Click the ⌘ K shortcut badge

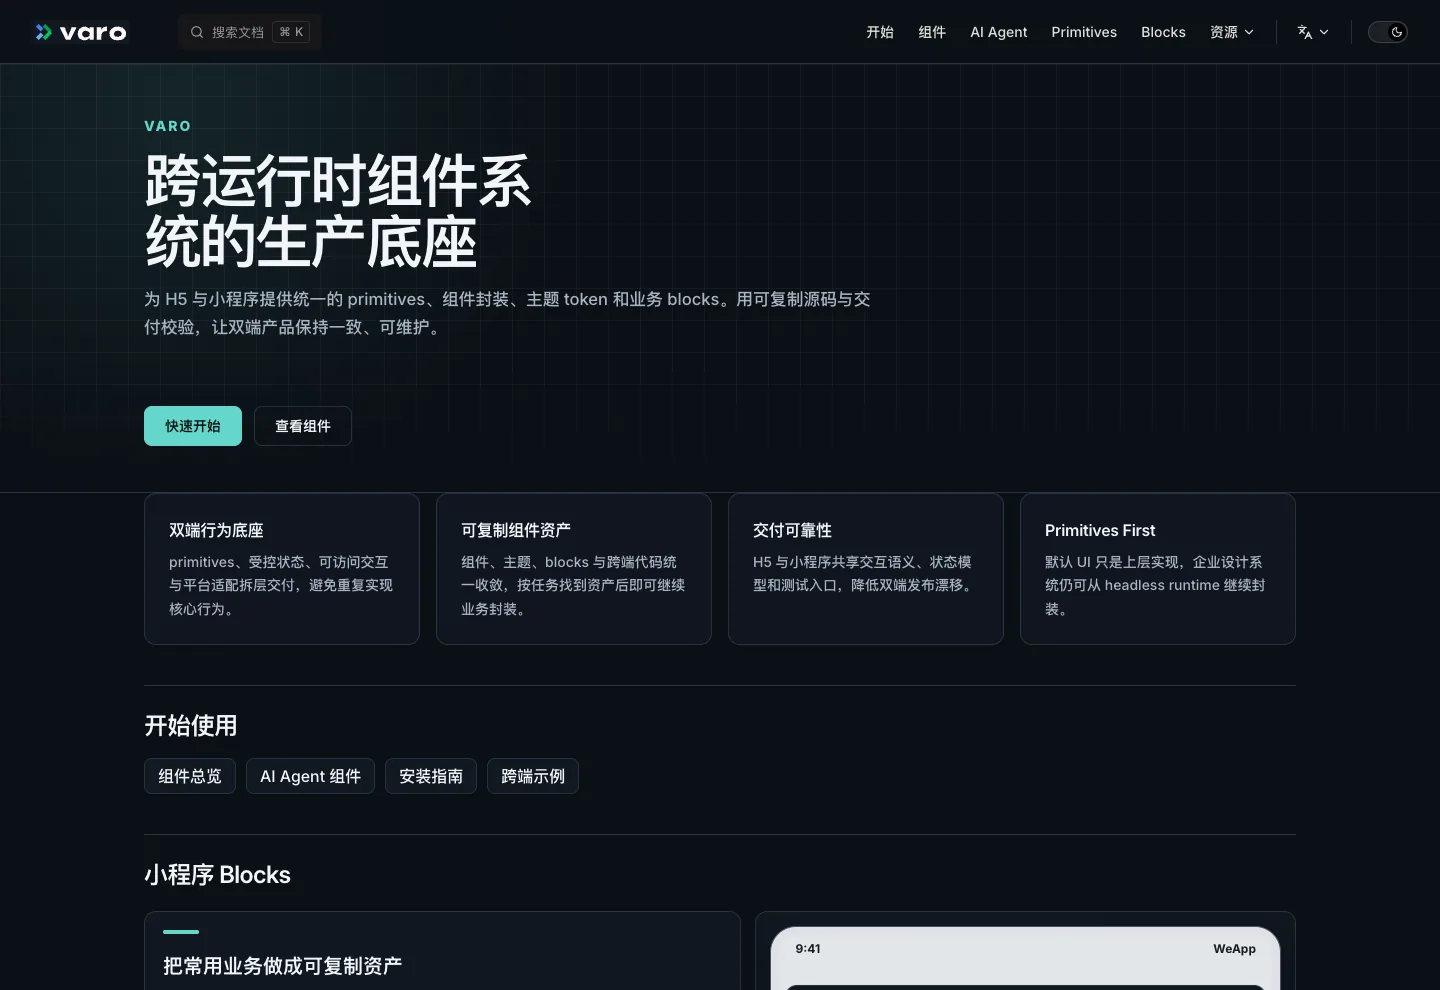(x=291, y=32)
